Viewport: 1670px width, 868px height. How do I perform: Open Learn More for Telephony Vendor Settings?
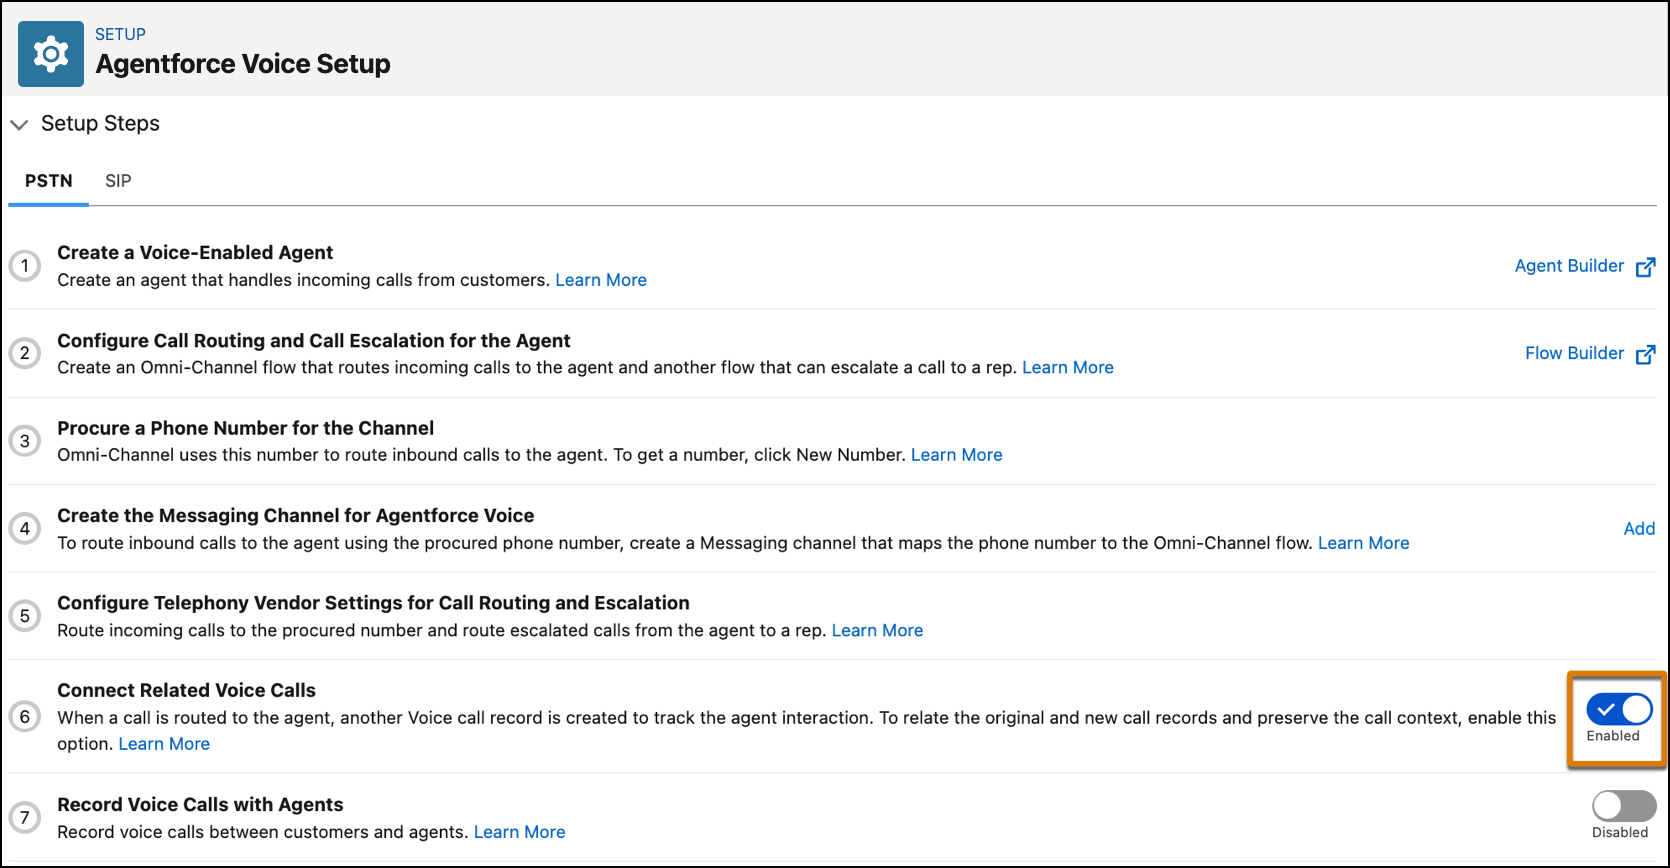point(878,630)
